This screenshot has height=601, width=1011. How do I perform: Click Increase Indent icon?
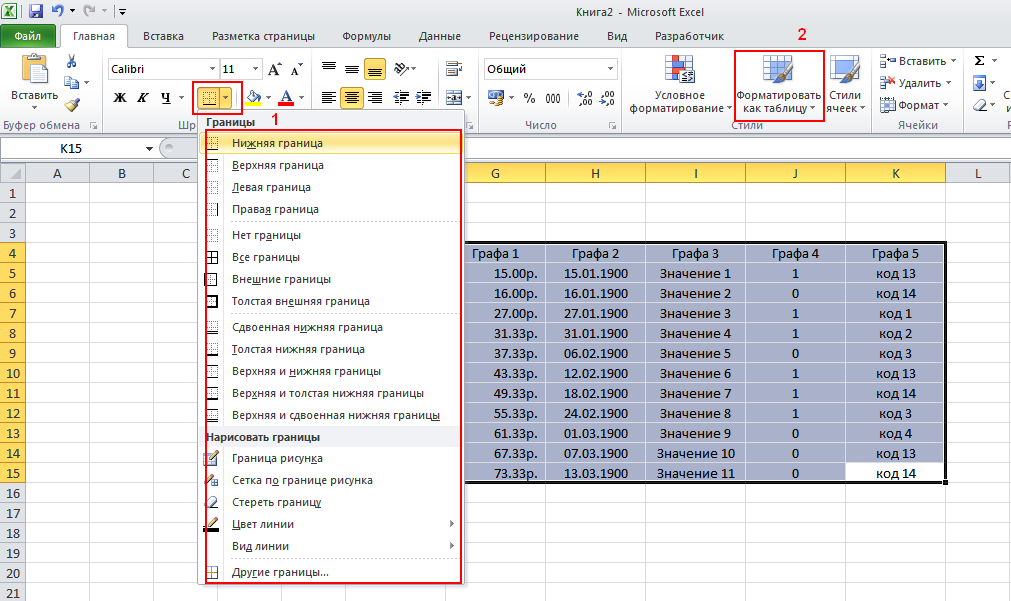[x=424, y=98]
